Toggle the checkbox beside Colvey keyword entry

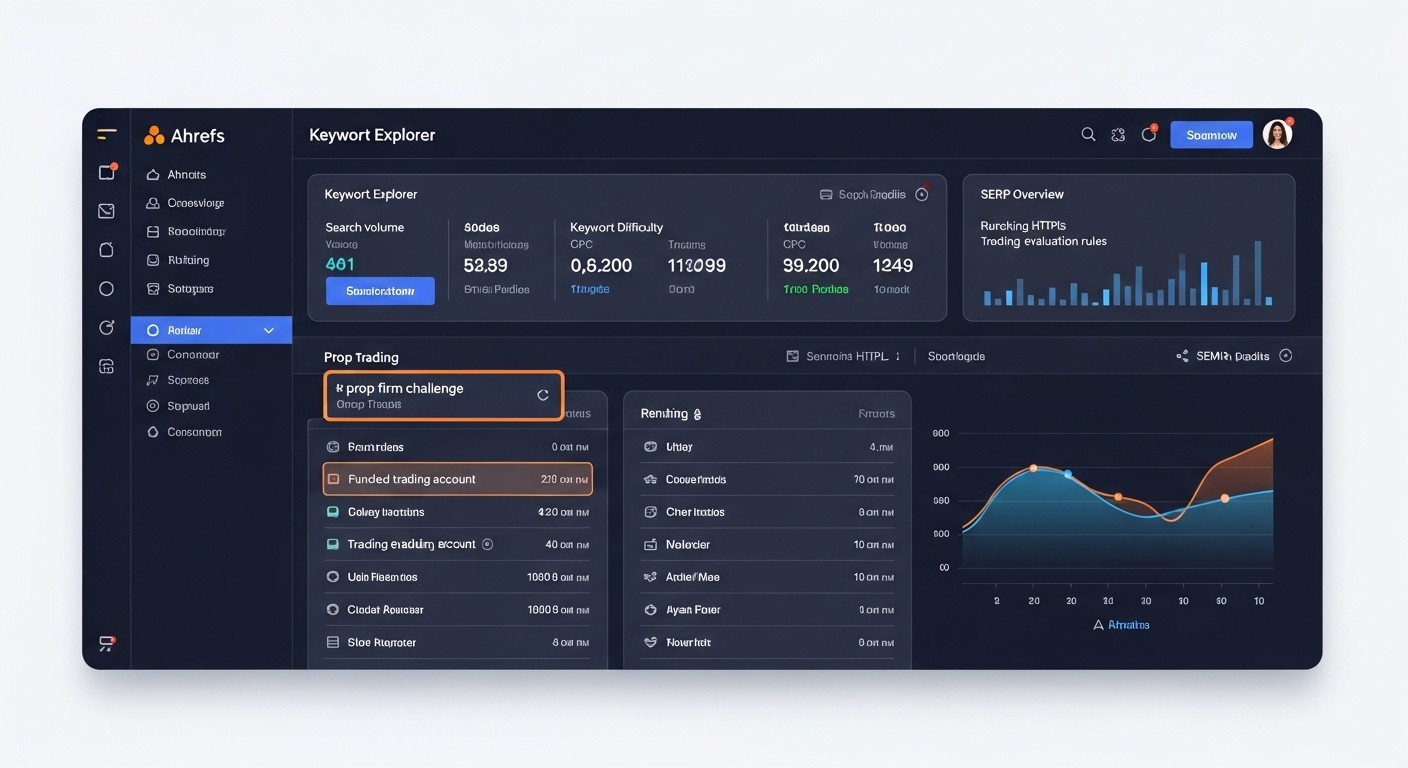(x=334, y=511)
